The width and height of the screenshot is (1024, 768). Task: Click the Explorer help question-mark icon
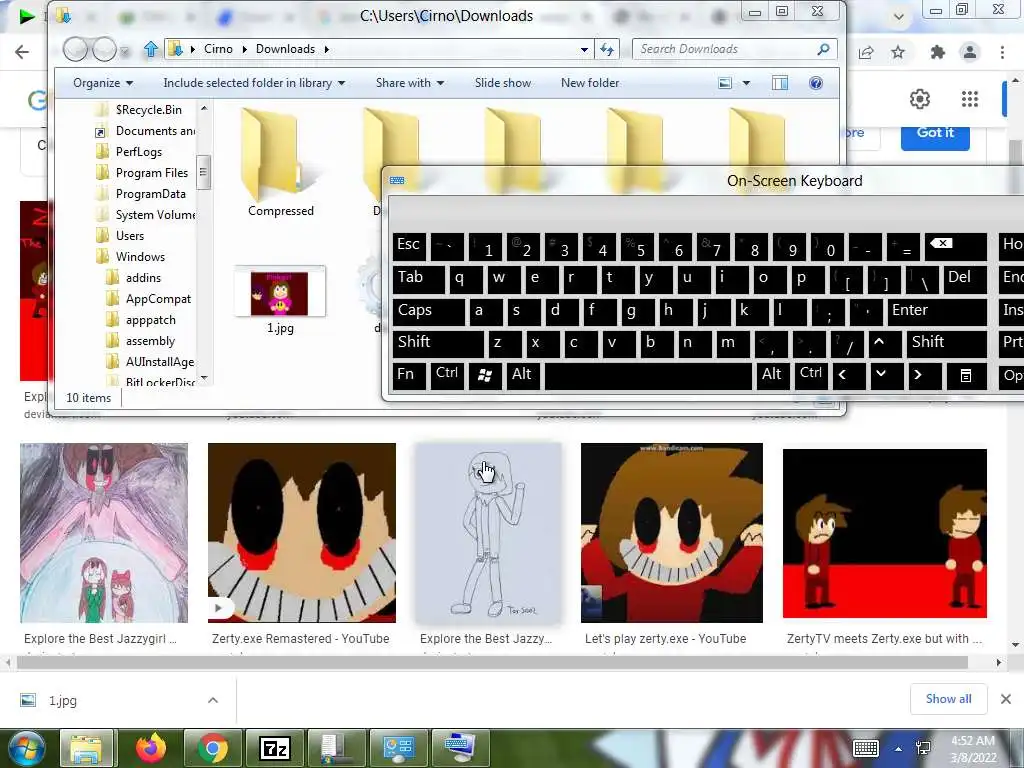[816, 83]
